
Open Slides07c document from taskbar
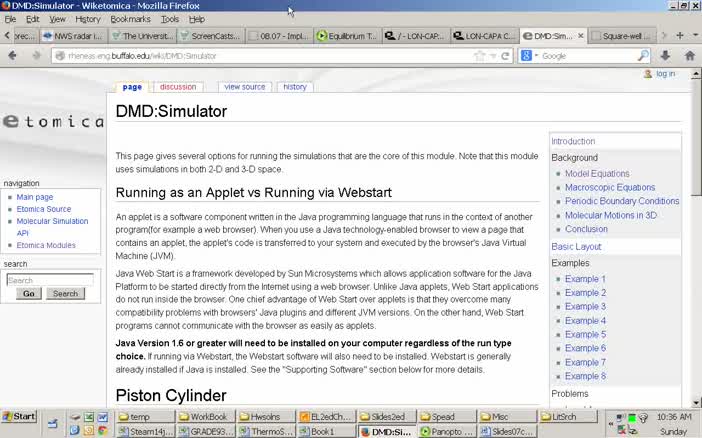pyautogui.click(x=507, y=431)
